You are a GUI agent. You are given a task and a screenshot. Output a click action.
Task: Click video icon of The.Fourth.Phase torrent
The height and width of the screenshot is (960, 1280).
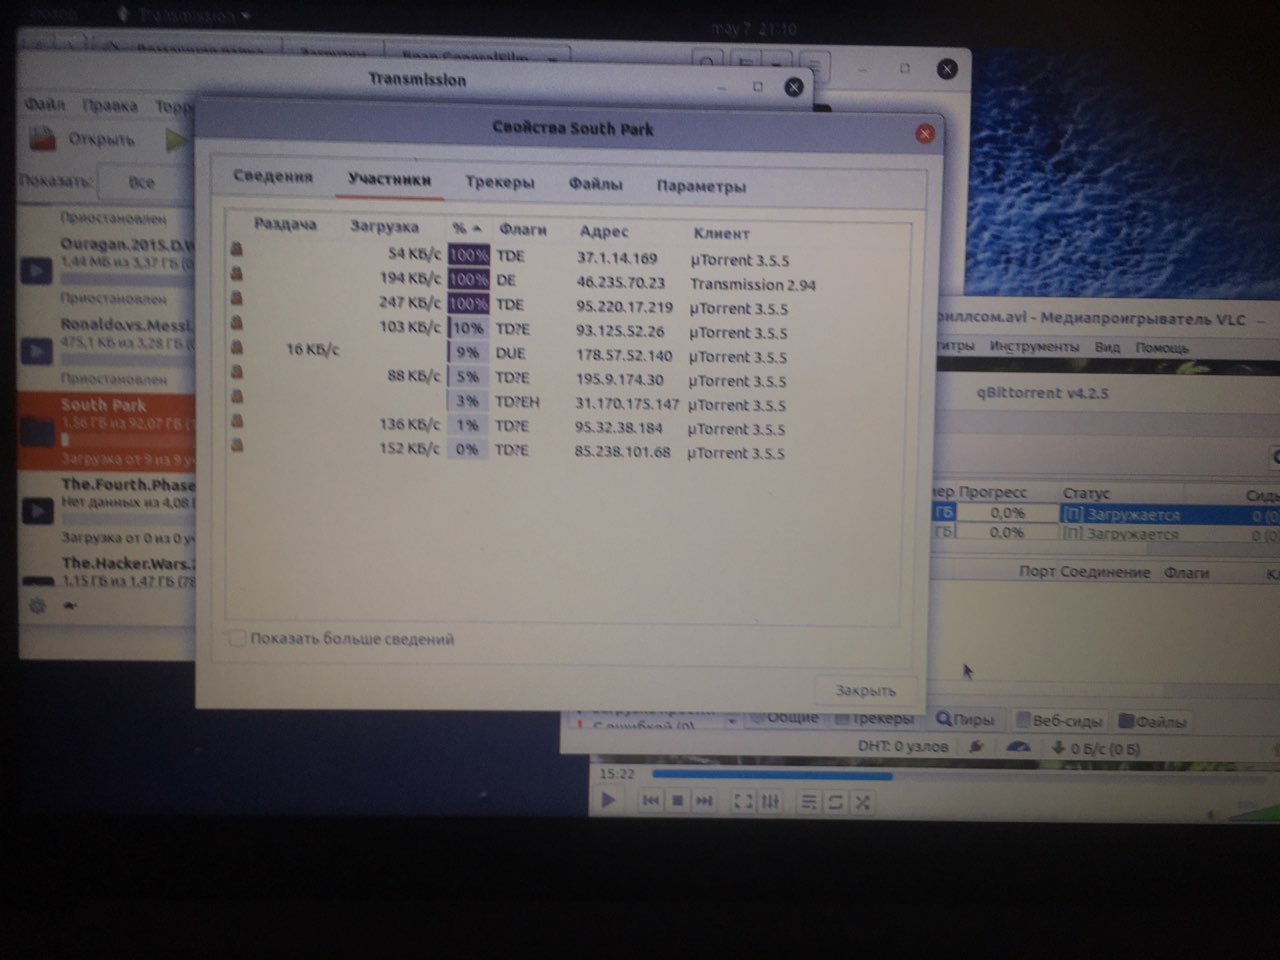coord(37,511)
